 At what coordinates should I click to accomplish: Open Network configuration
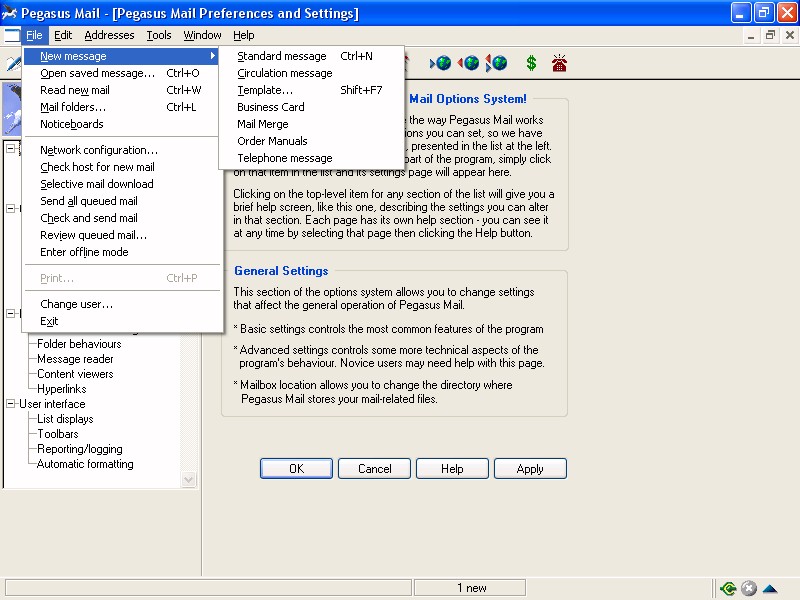[x=122, y=150]
